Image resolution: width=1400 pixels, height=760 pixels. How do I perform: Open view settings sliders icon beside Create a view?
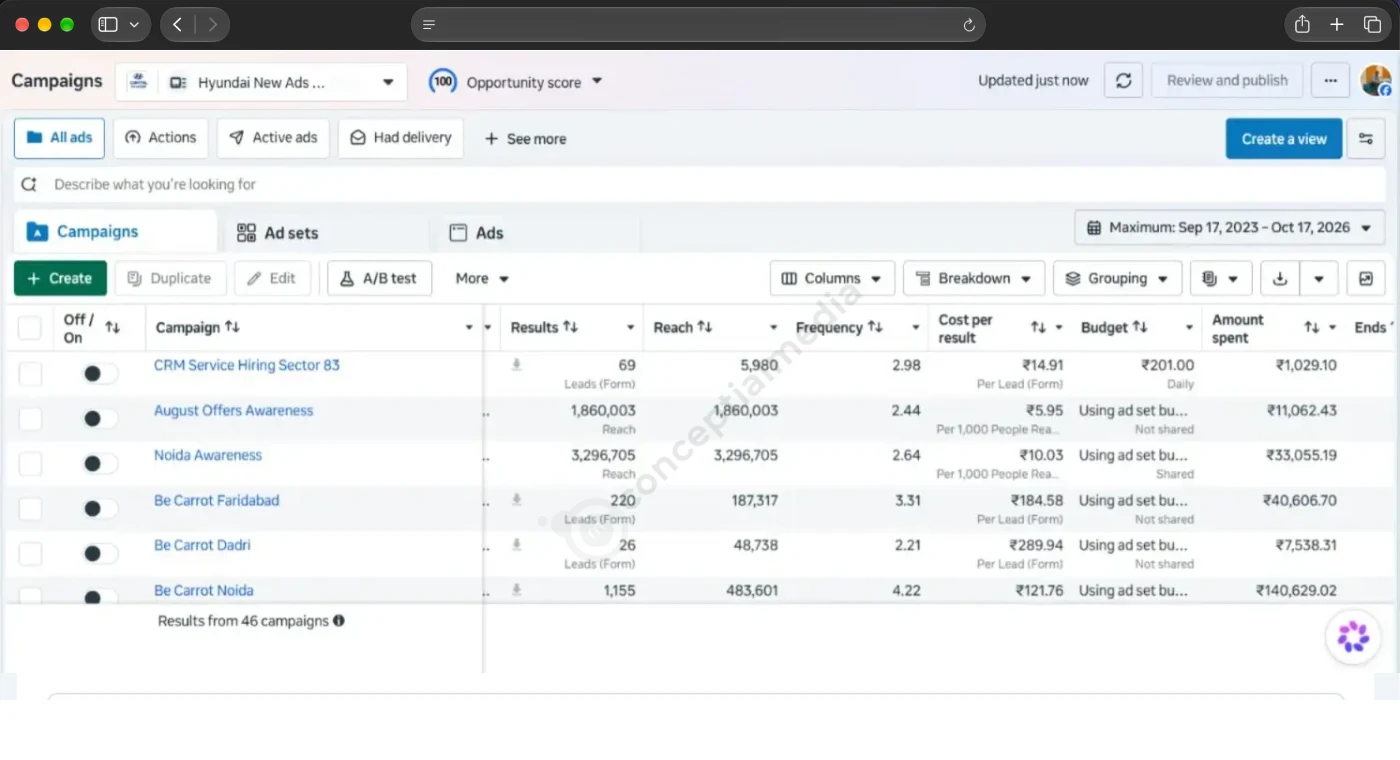click(1366, 139)
